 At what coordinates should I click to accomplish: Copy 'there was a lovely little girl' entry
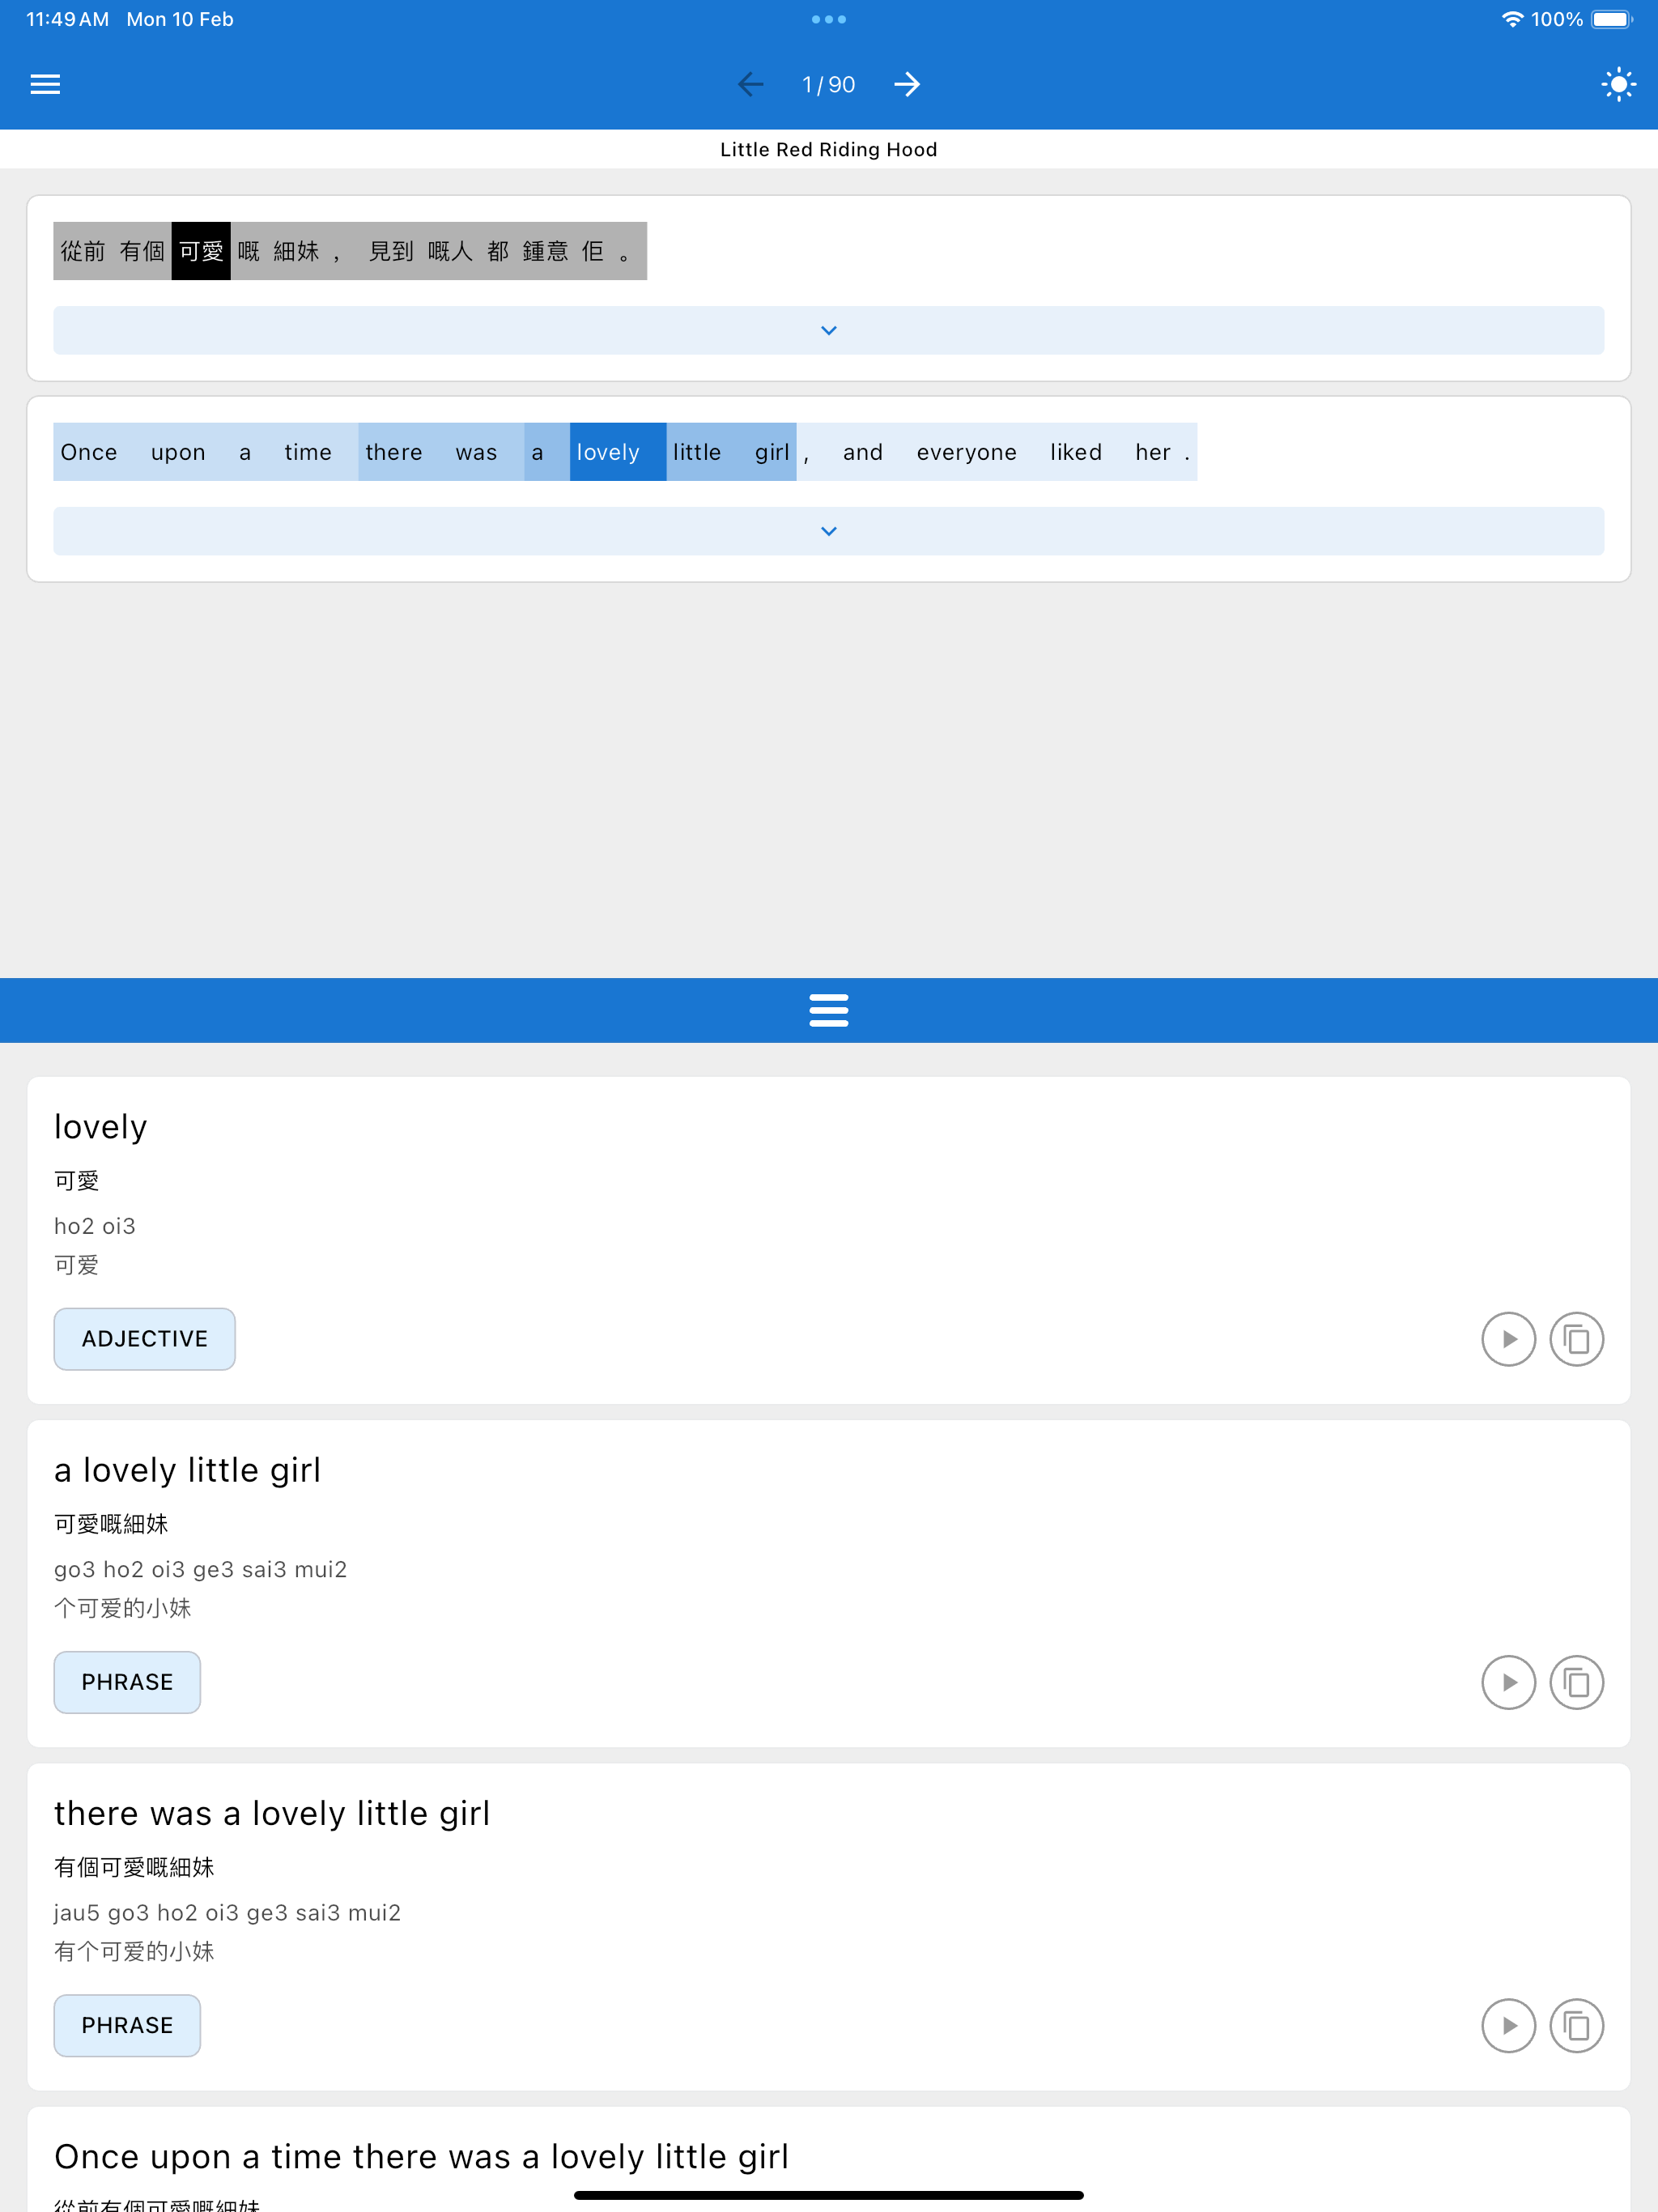pos(1577,2025)
